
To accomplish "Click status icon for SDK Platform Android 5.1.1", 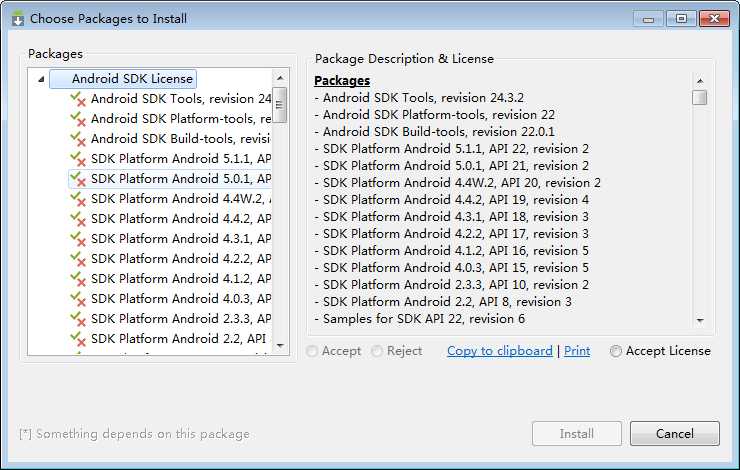I will [78, 159].
